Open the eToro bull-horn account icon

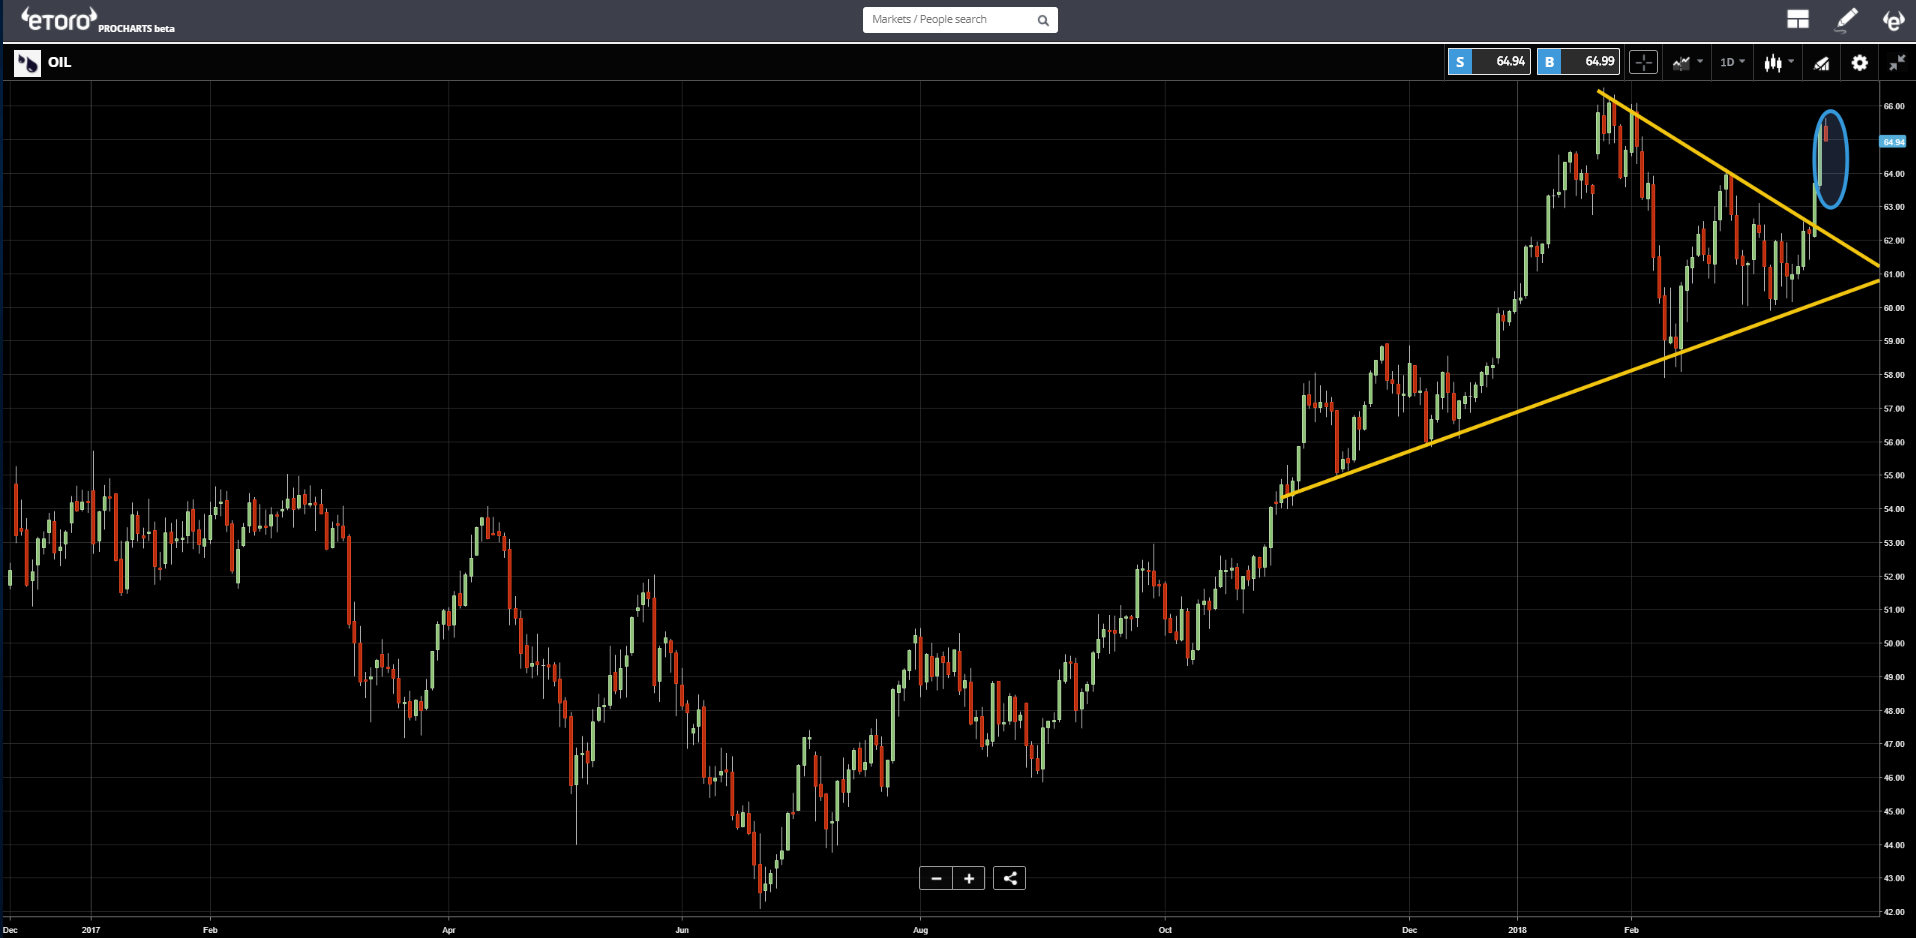coord(1893,20)
